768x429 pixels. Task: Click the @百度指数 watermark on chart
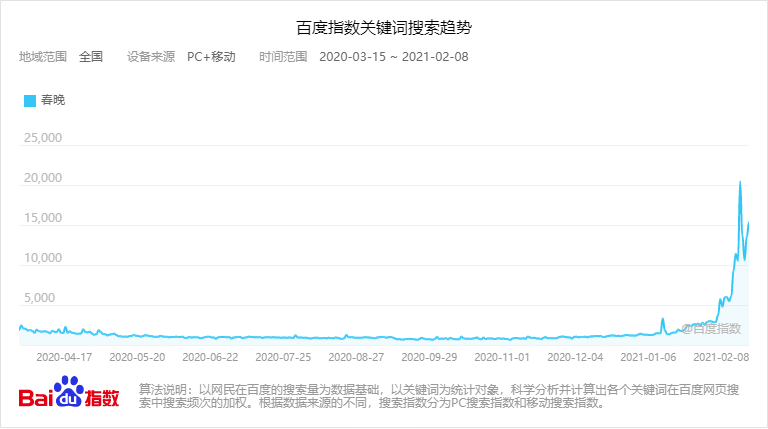click(711, 328)
